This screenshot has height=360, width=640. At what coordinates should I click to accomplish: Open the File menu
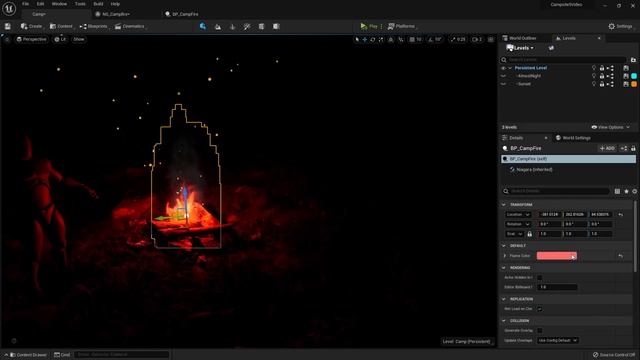[x=25, y=4]
